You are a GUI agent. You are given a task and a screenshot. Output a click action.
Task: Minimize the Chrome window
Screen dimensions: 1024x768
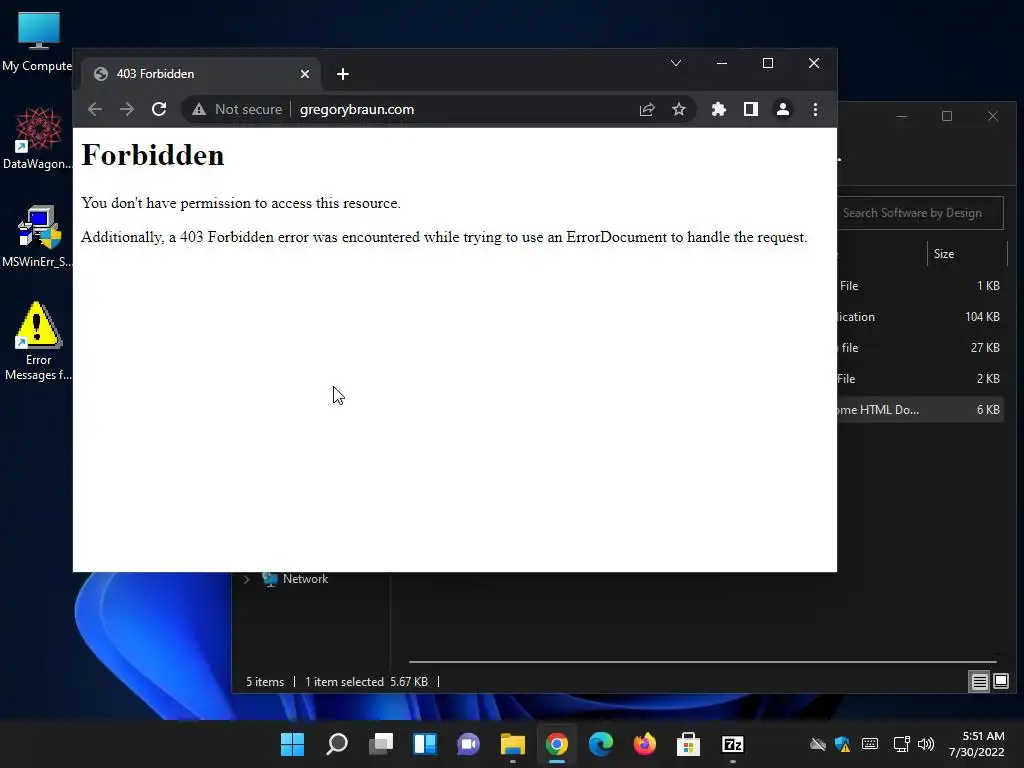pos(722,63)
